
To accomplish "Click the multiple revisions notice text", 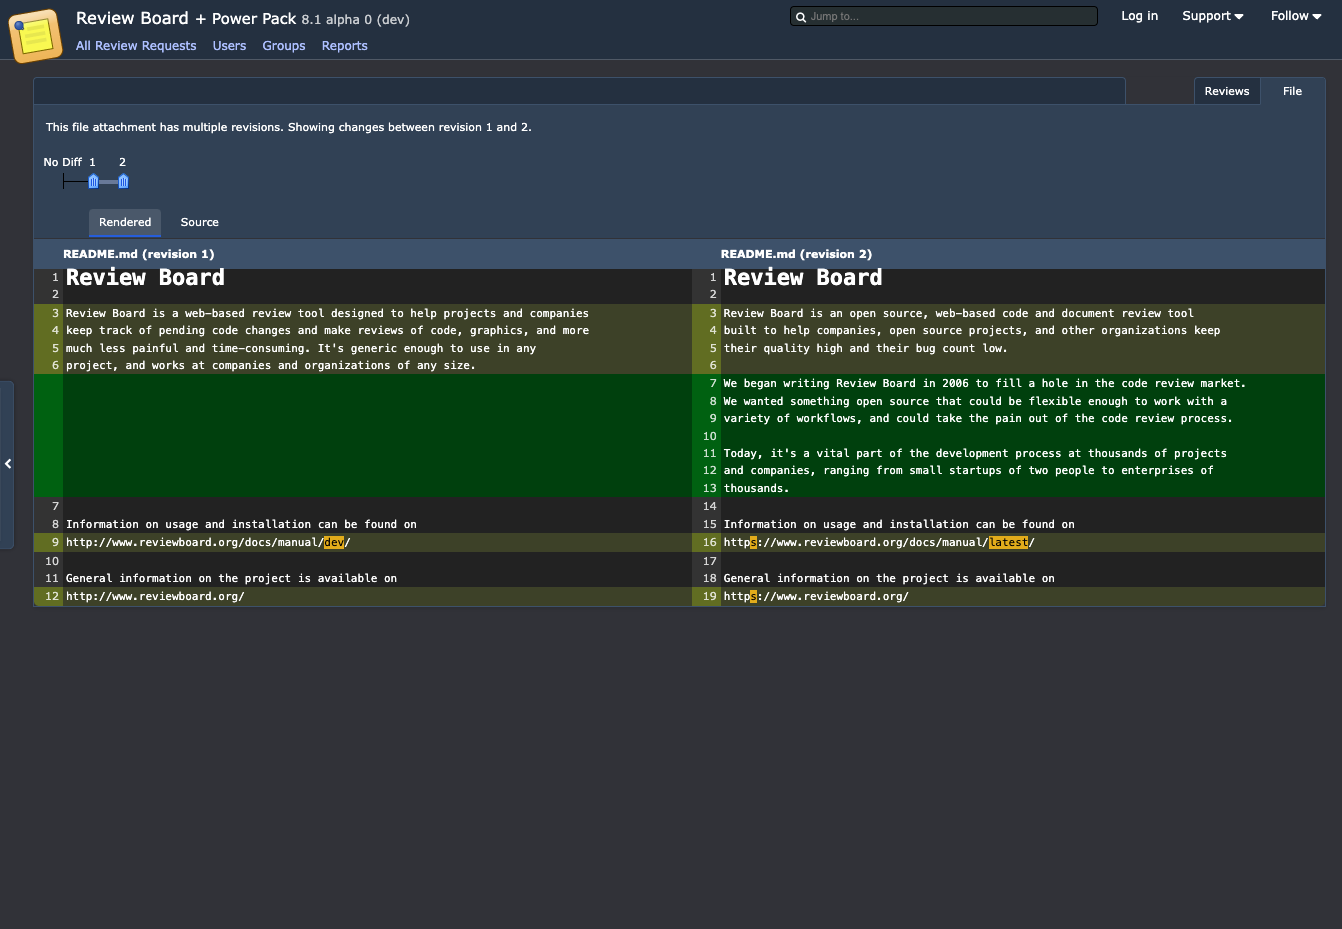I will pos(289,127).
